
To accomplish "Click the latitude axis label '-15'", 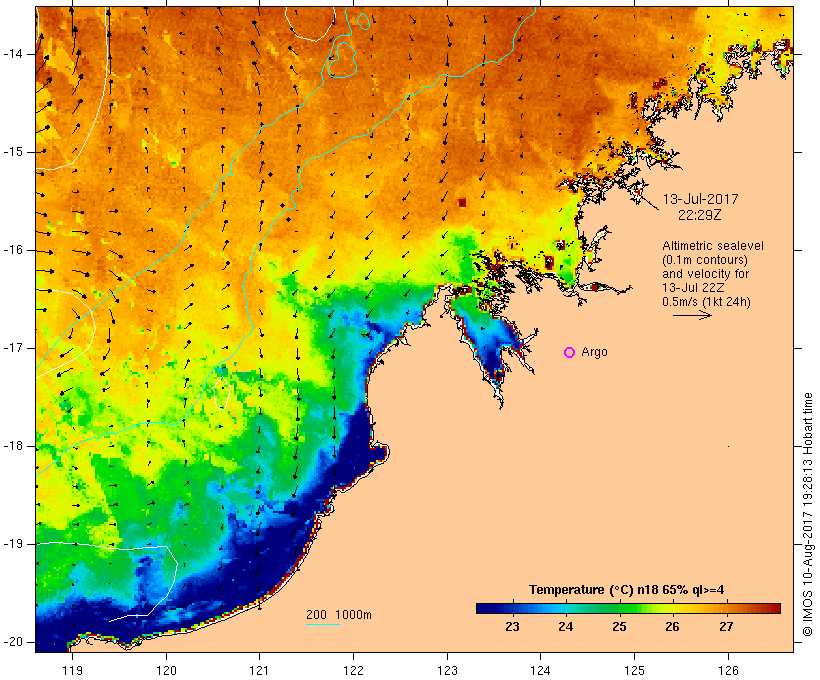I will [x=13, y=152].
